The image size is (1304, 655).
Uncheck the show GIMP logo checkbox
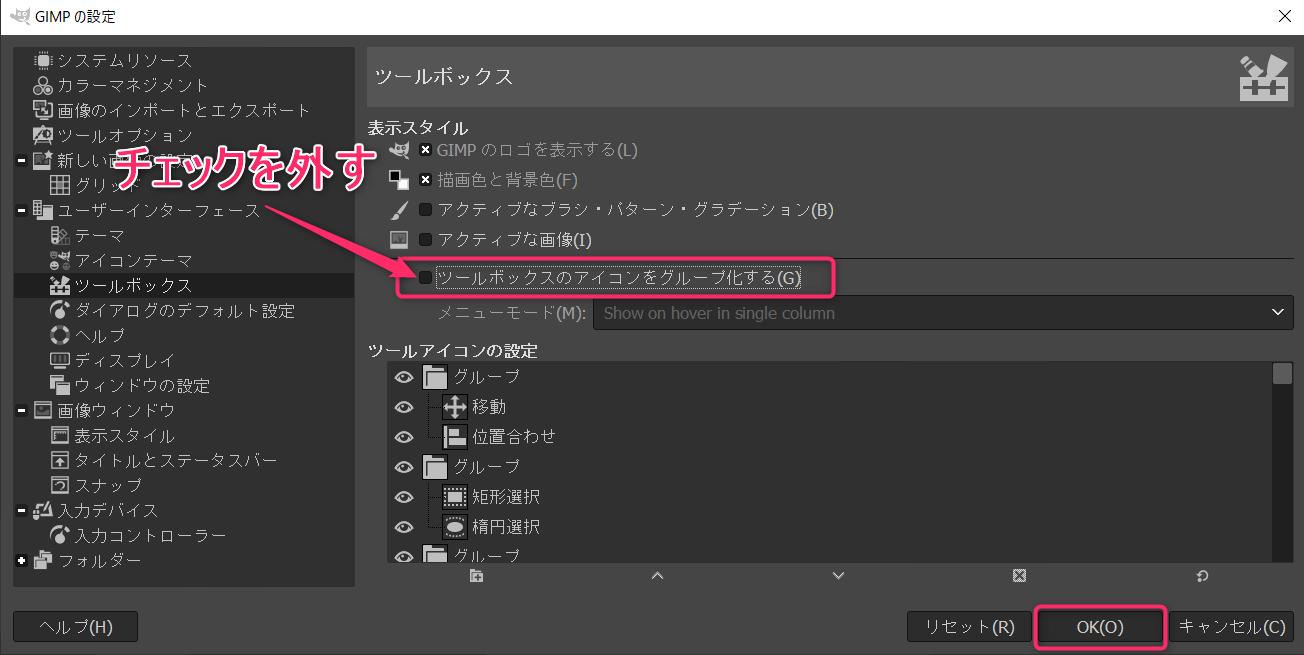425,150
